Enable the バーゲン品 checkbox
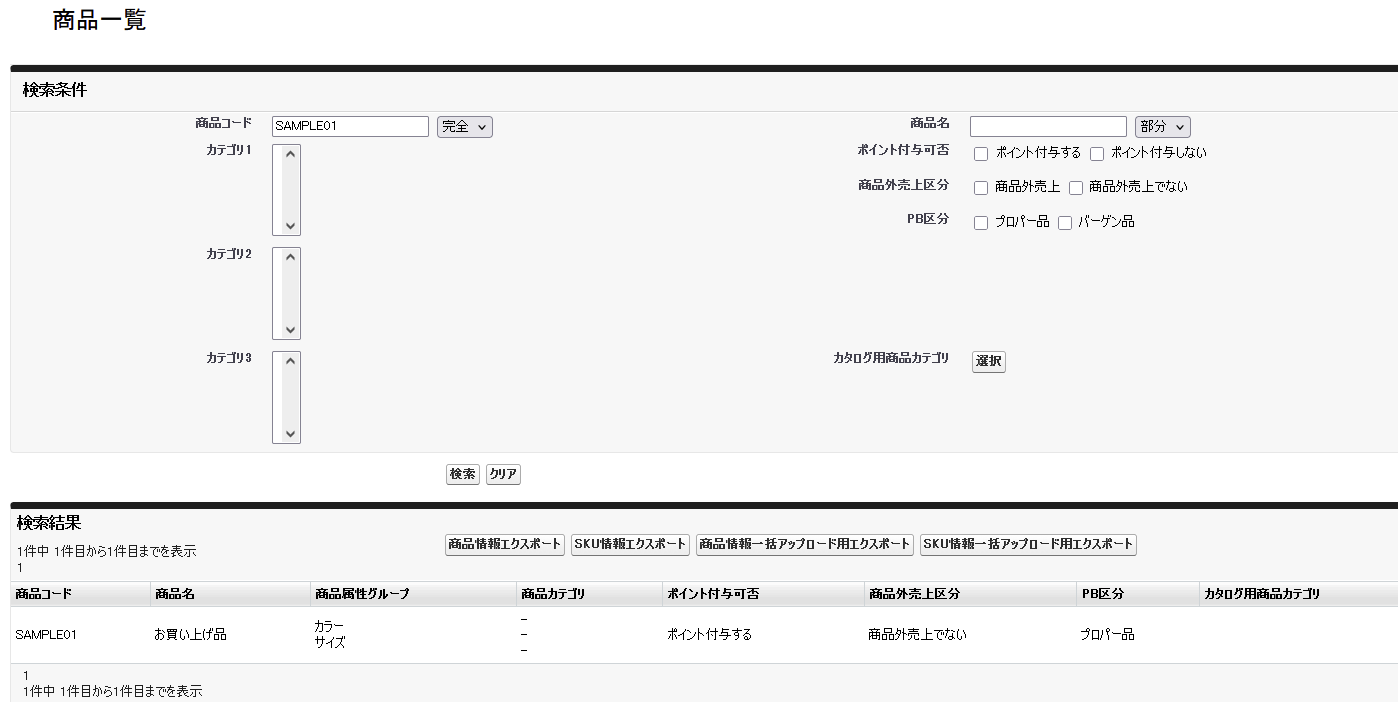Screen dimensions: 1398x702 pos(1064,222)
